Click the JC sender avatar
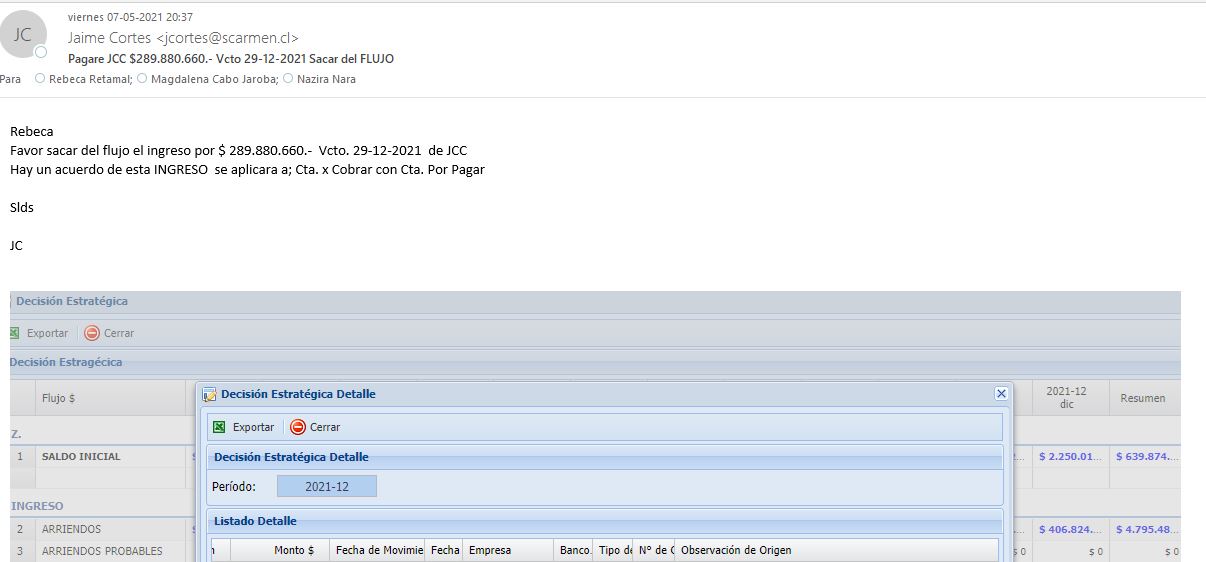 click(24, 34)
